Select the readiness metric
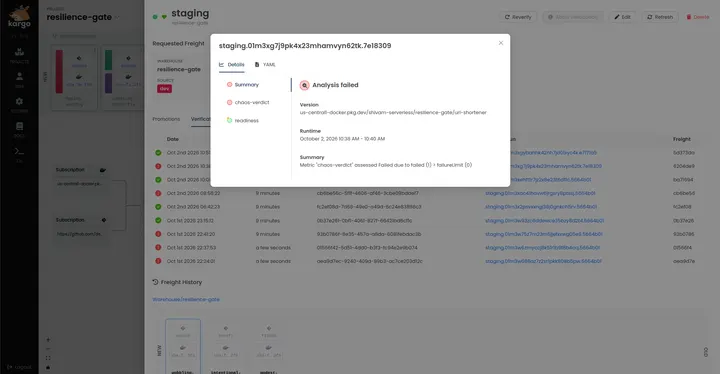Image resolution: width=720 pixels, height=374 pixels. click(243, 120)
